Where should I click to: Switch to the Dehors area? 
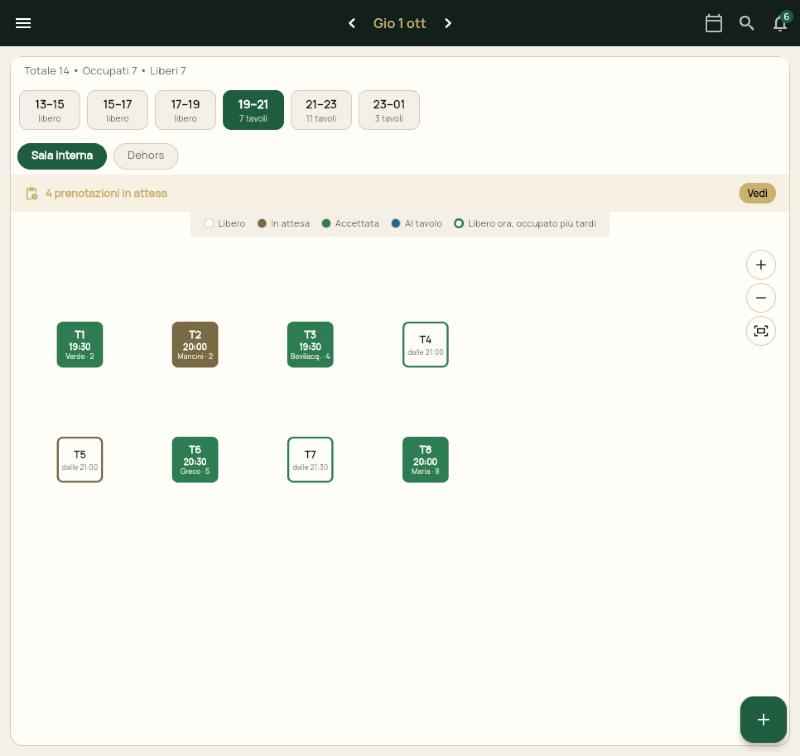[146, 156]
